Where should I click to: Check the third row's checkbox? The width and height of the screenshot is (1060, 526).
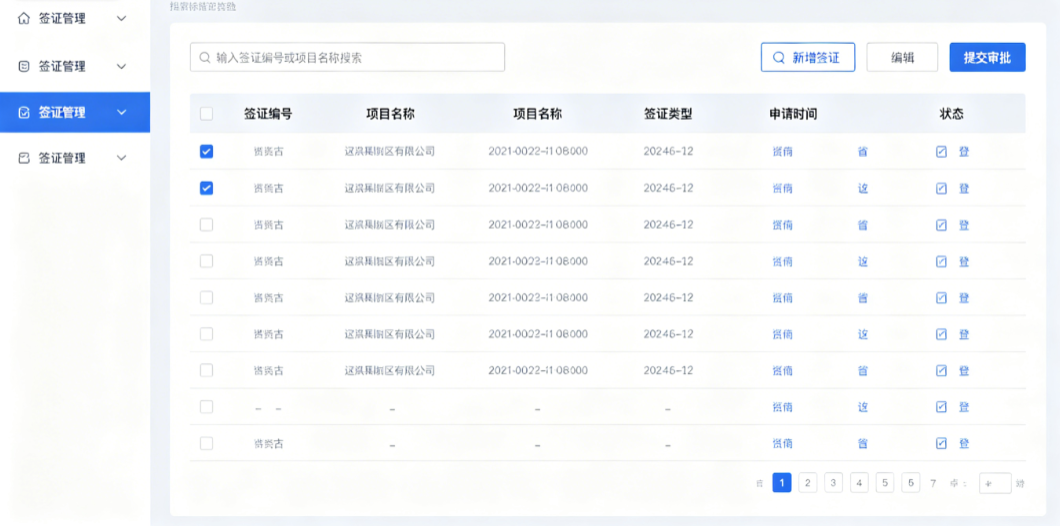point(206,224)
